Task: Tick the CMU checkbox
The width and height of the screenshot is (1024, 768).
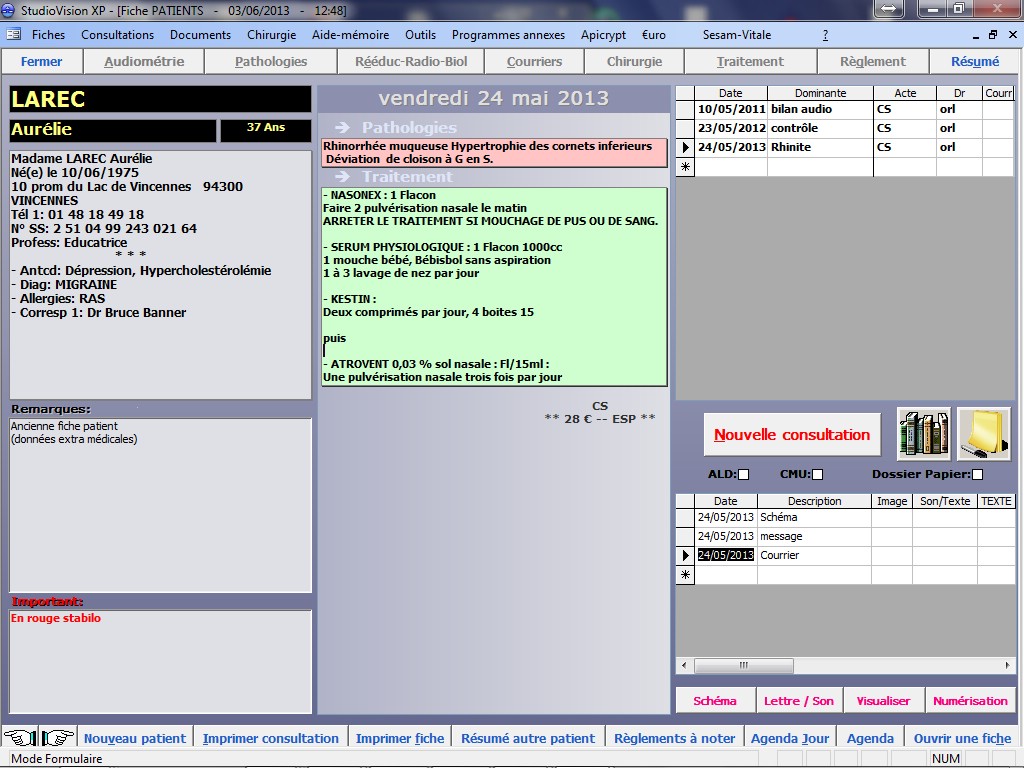Action: (x=817, y=474)
